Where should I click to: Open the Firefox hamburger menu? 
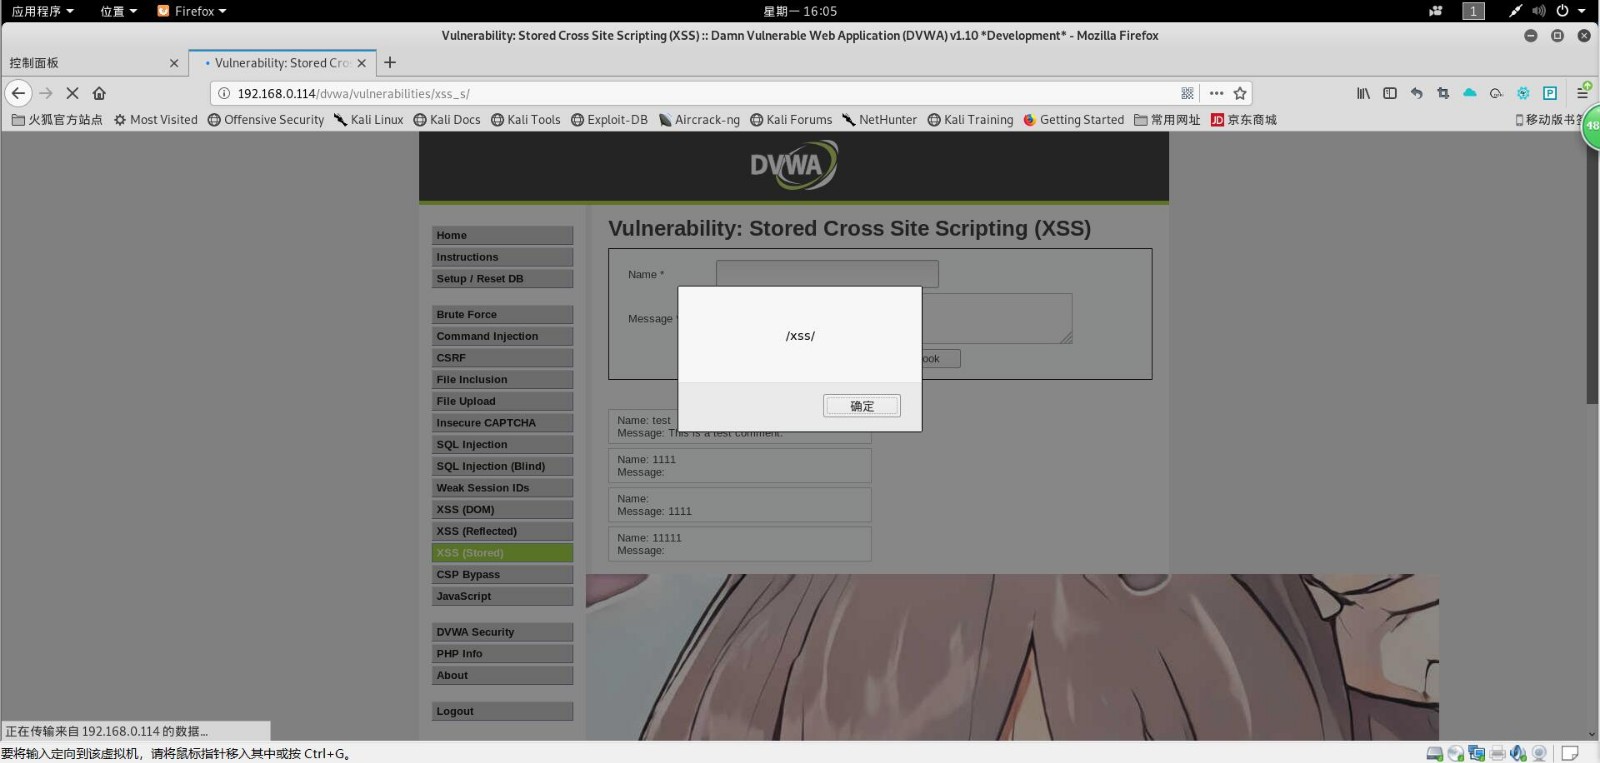1583,93
